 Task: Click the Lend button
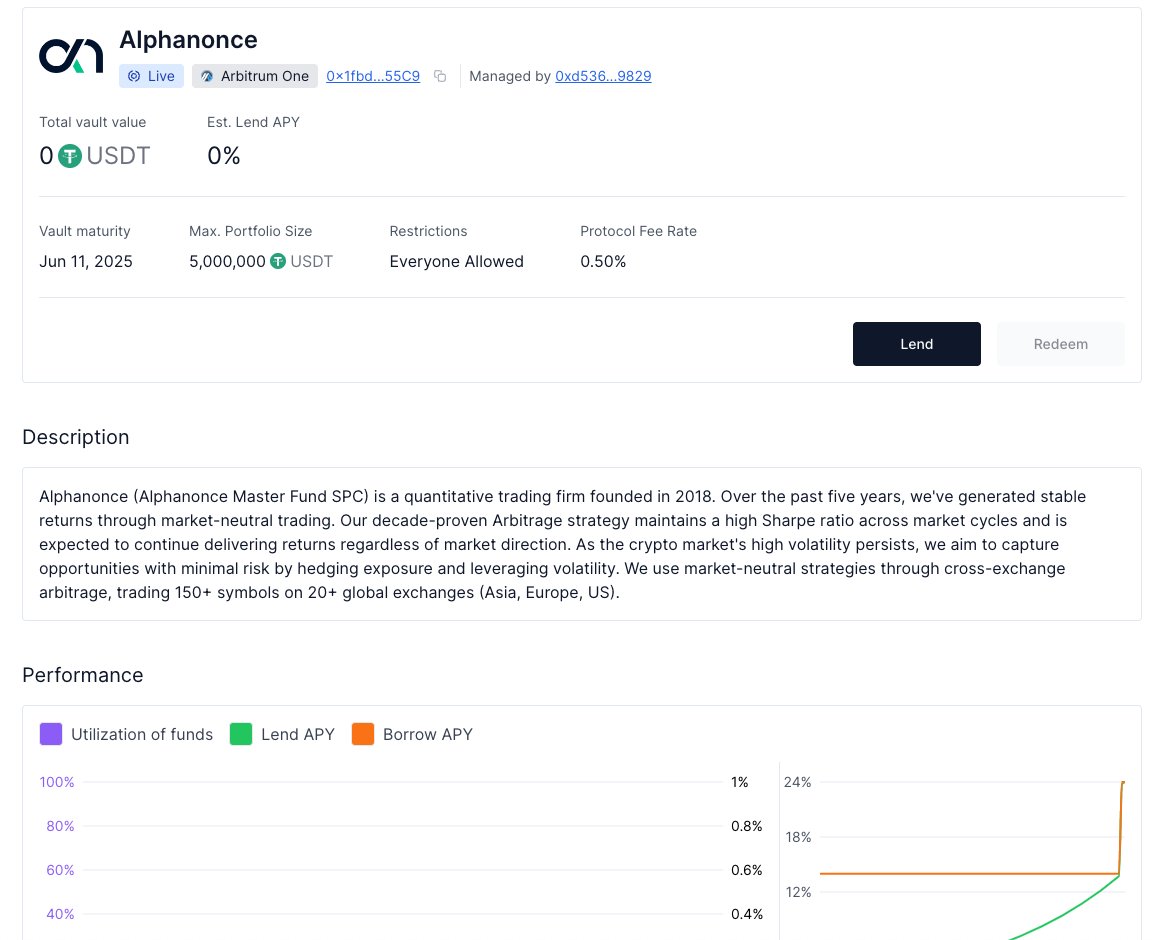click(916, 344)
